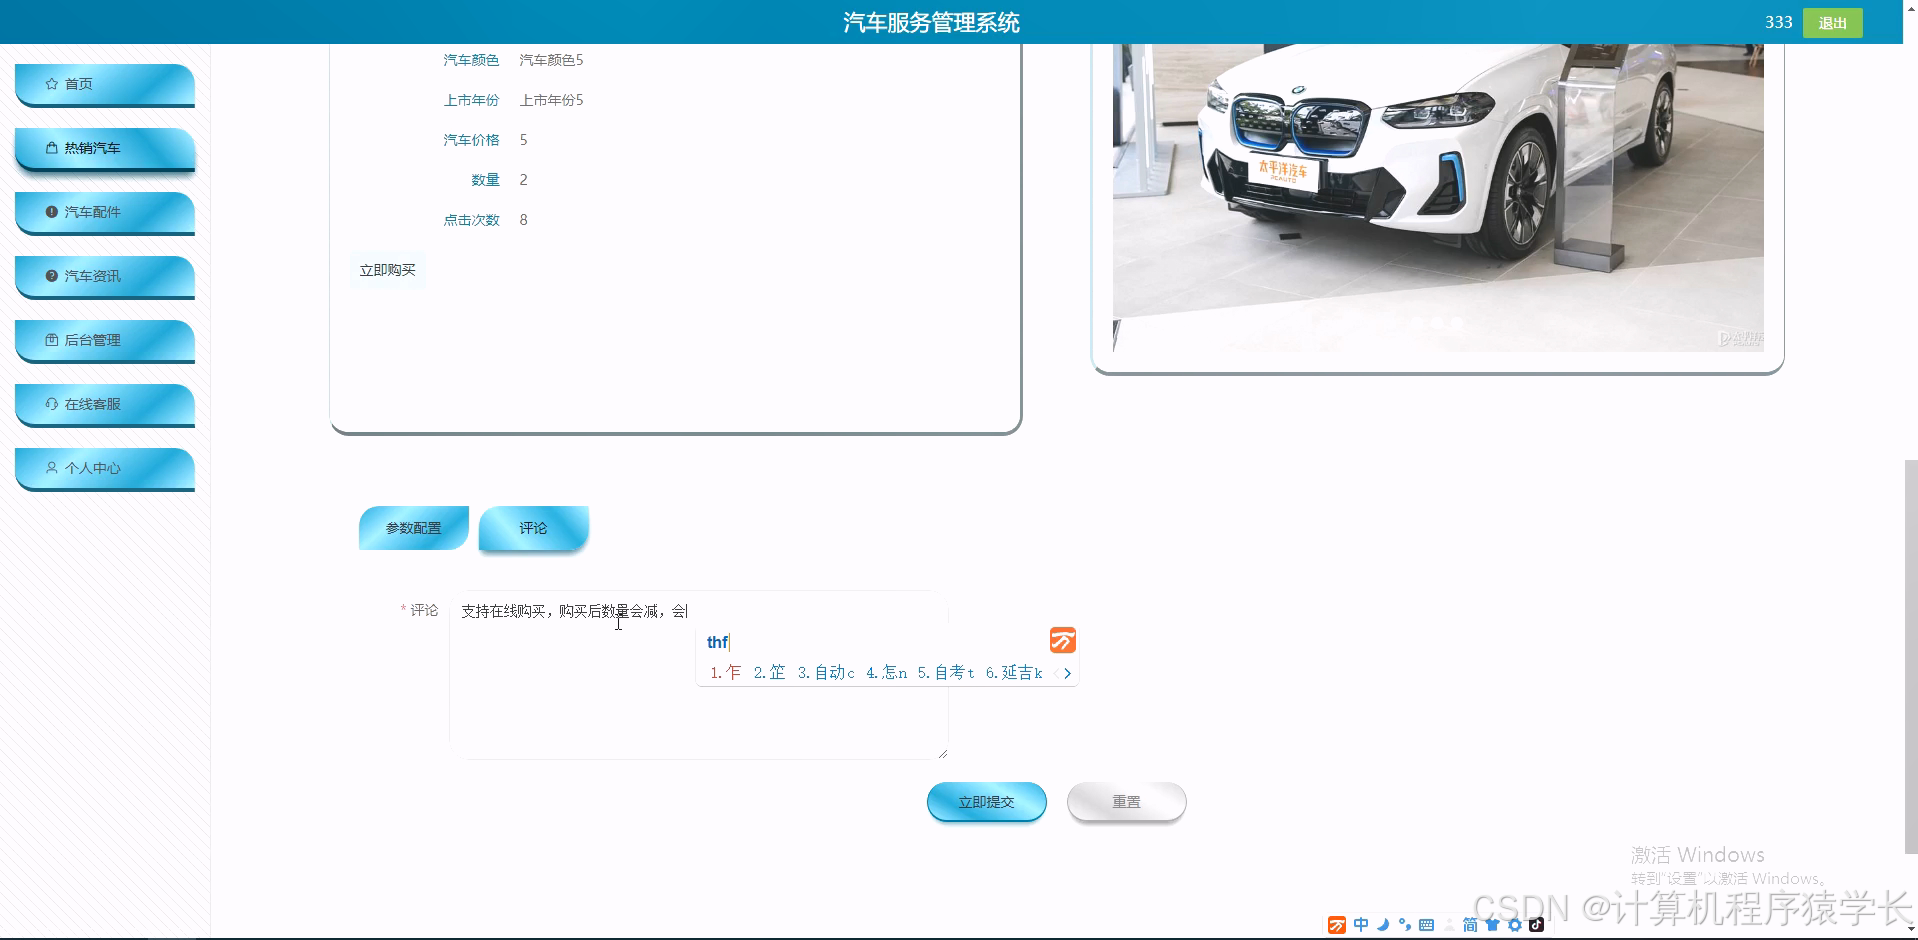
Task: Click the 立即购买 purchase button
Action: click(386, 269)
